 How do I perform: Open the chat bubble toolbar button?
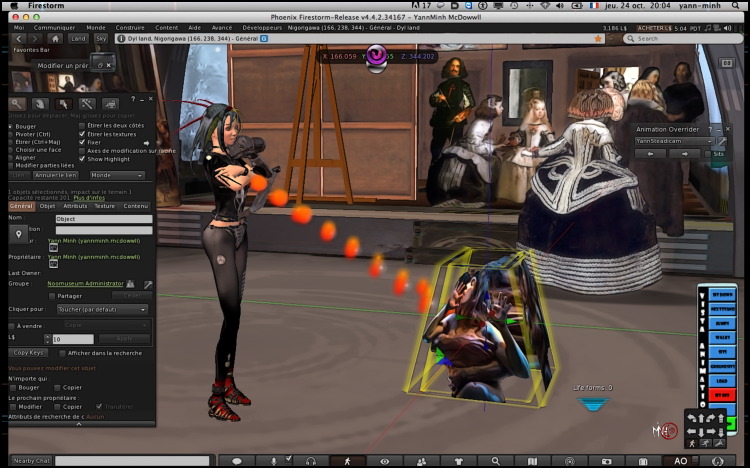click(237, 461)
